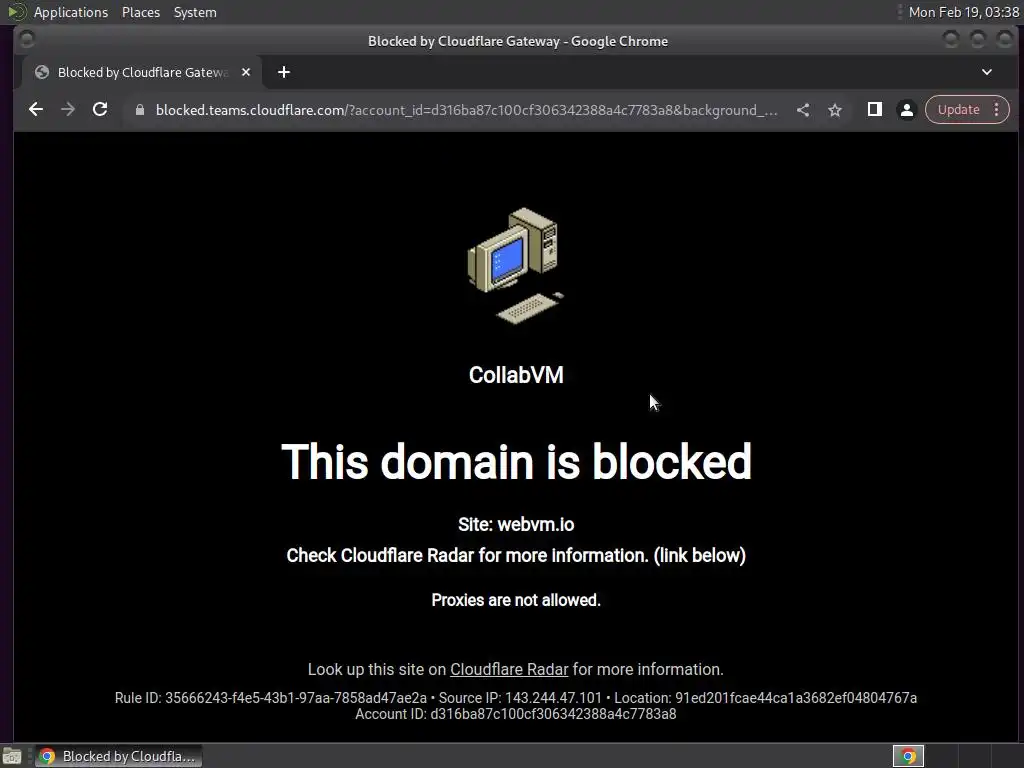Share this page via share icon
Viewport: 1024px width, 768px height.
(803, 110)
